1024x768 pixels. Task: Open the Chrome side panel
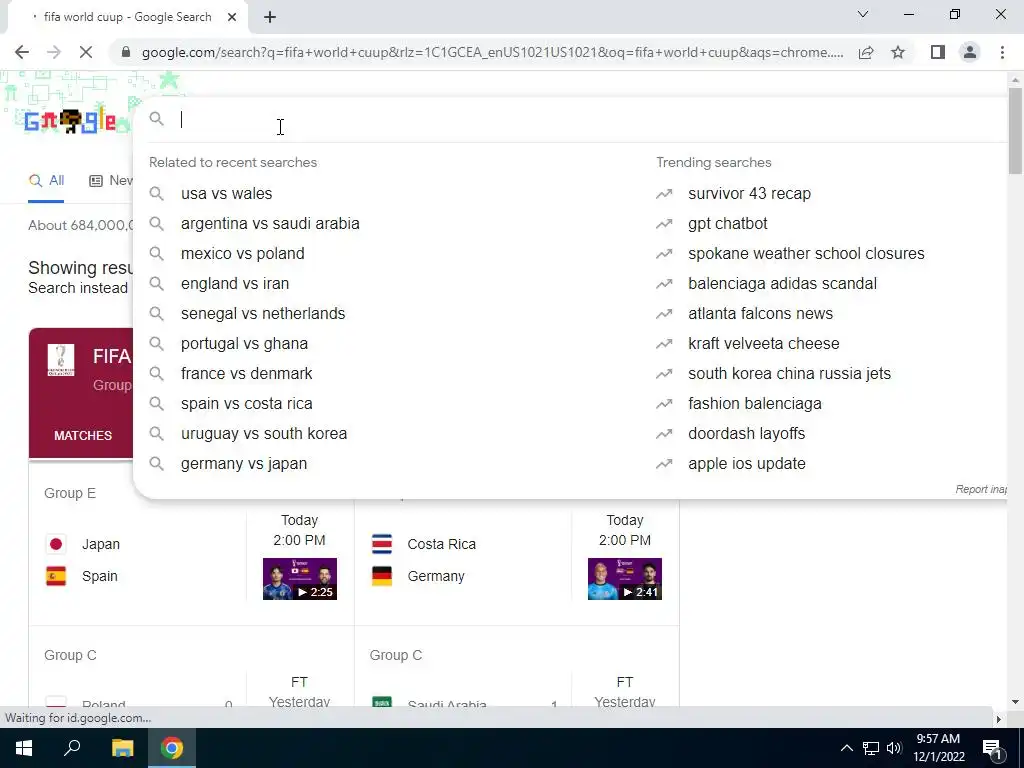coord(938,52)
